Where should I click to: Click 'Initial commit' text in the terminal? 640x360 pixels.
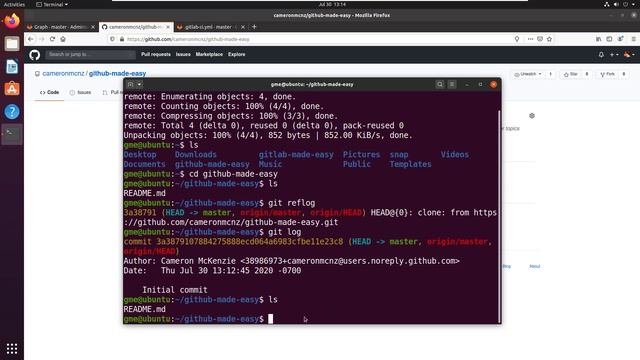tap(175, 290)
